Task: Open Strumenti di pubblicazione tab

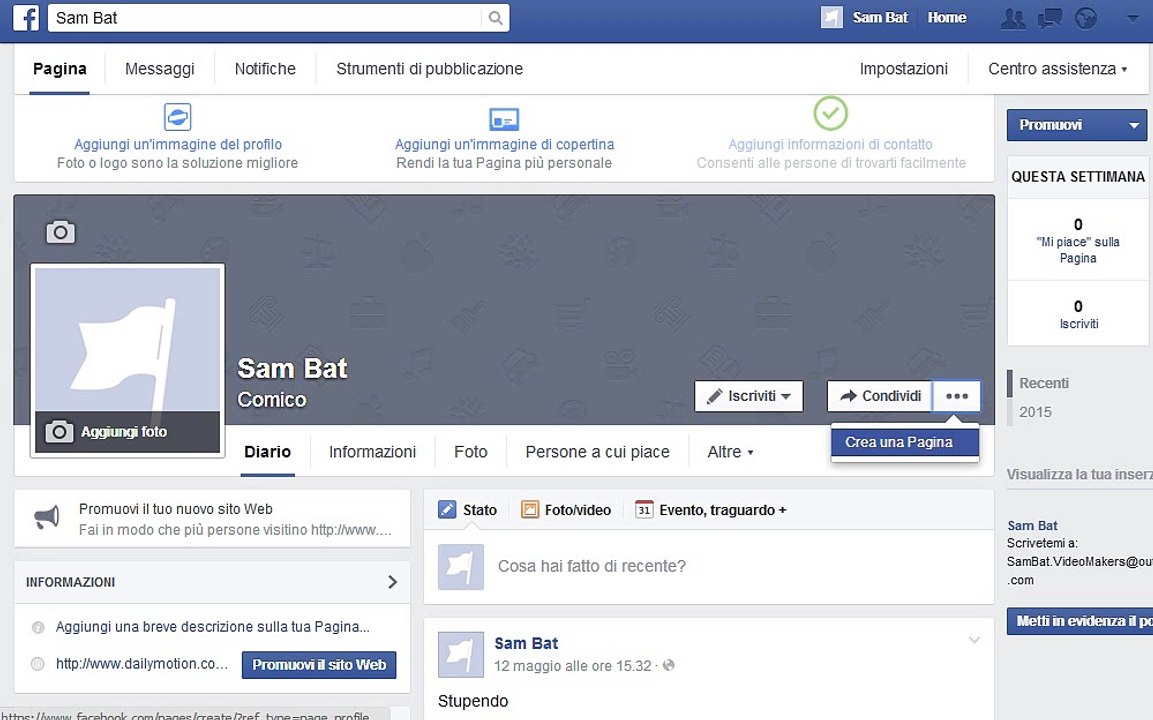Action: pyautogui.click(x=429, y=69)
